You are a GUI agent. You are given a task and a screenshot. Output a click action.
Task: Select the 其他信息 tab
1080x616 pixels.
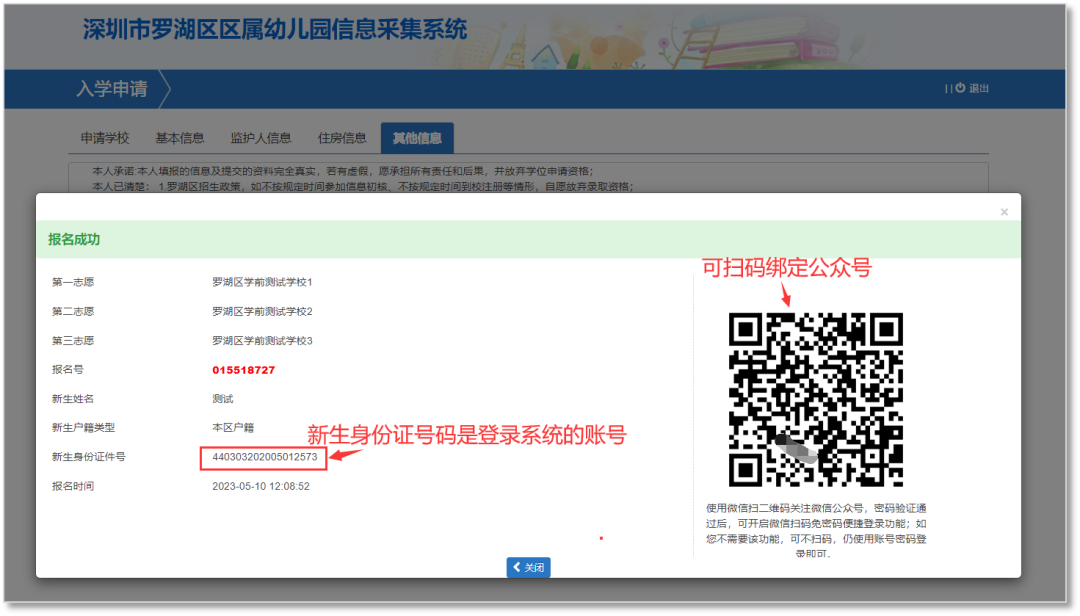click(x=417, y=138)
